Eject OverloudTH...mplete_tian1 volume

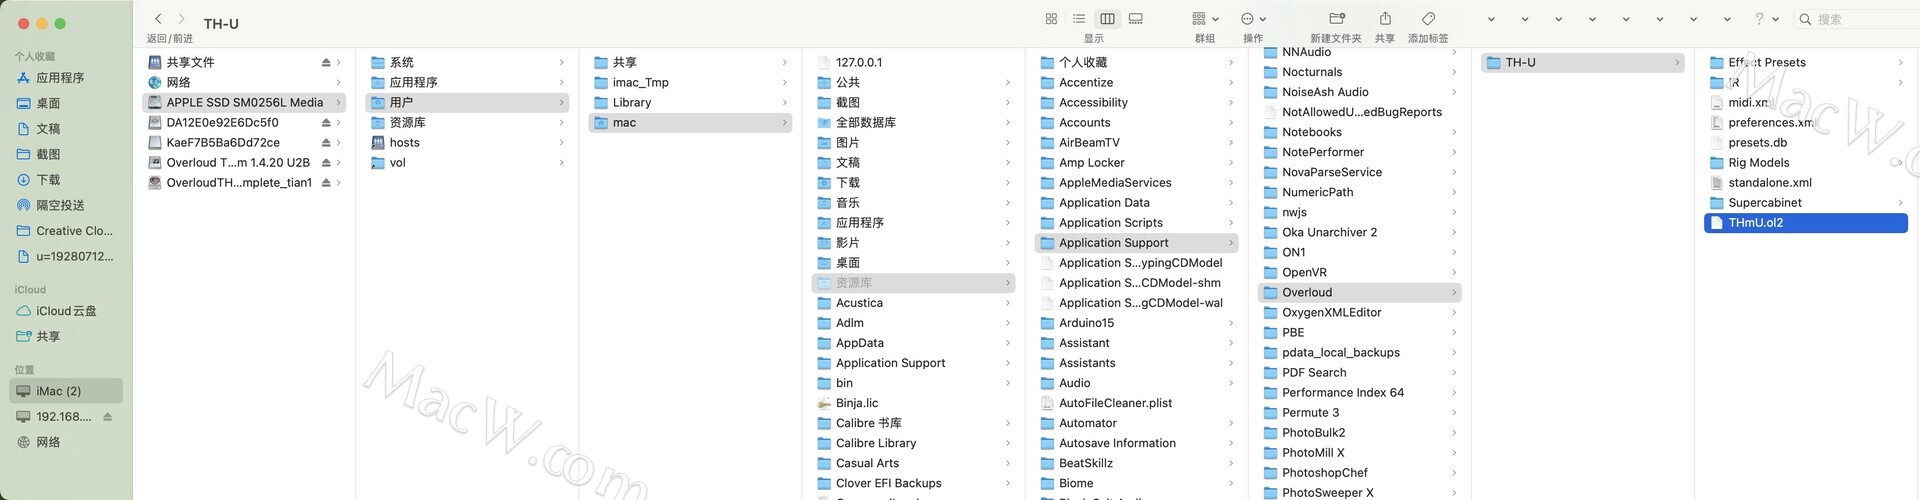pyautogui.click(x=326, y=182)
